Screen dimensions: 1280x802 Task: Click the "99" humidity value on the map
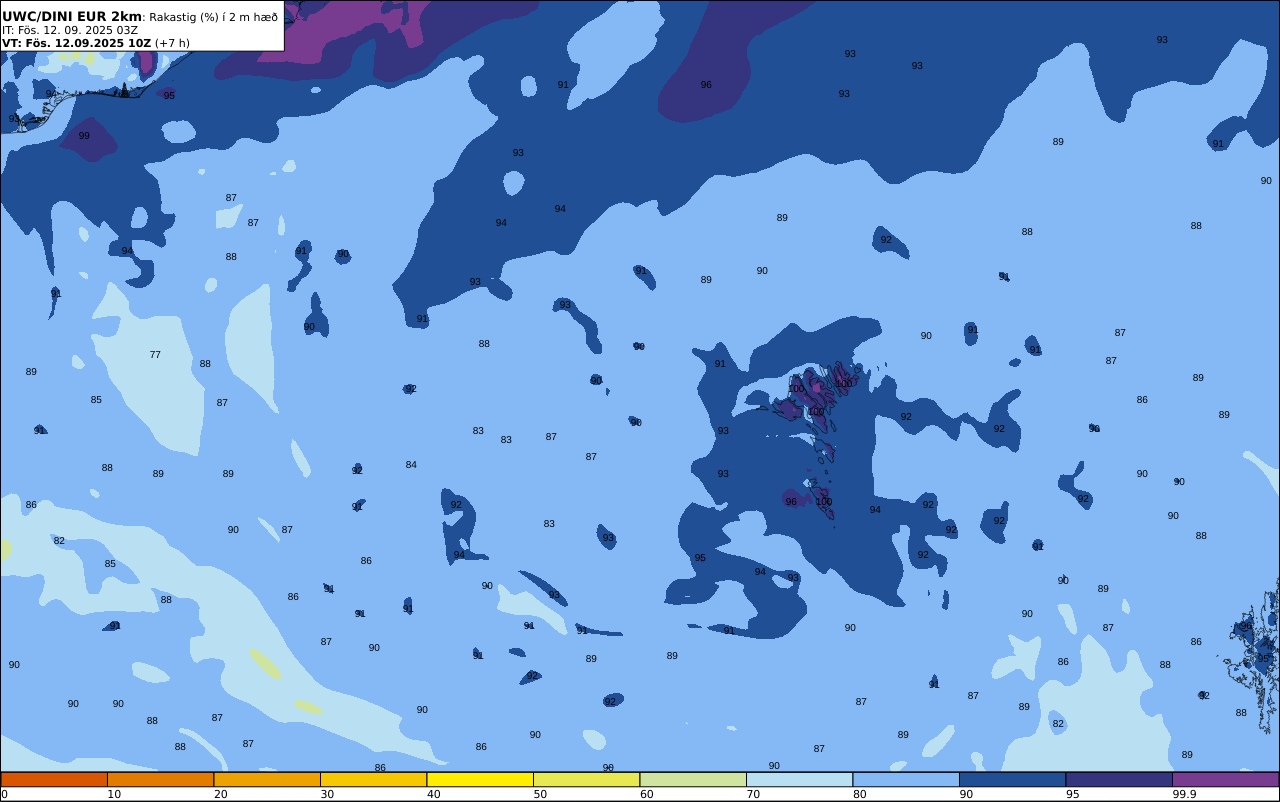[84, 136]
